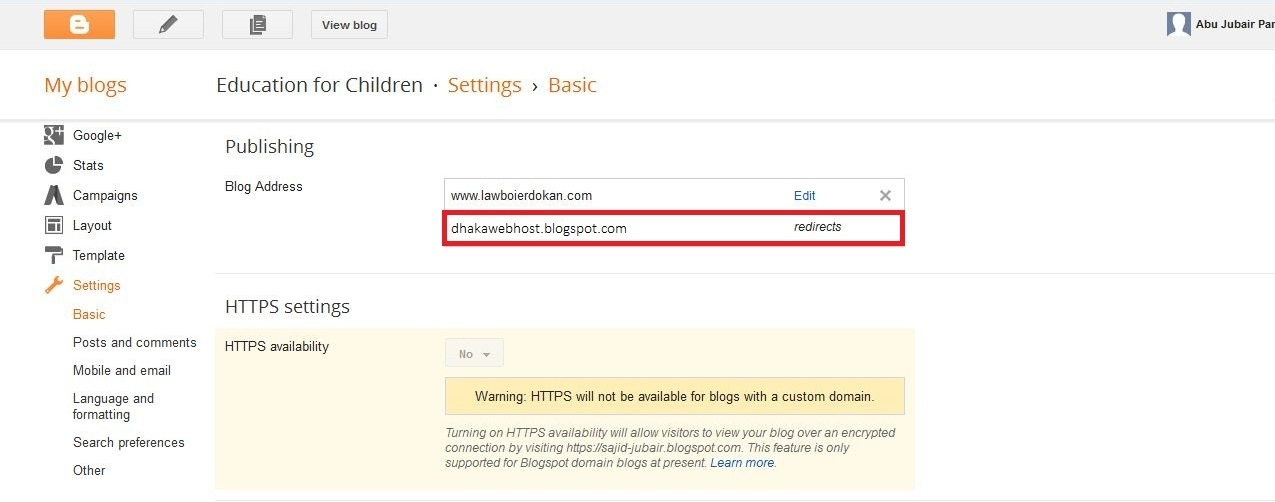Click Edit next to www.lawboierdokan.com
1275x502 pixels.
coord(805,196)
